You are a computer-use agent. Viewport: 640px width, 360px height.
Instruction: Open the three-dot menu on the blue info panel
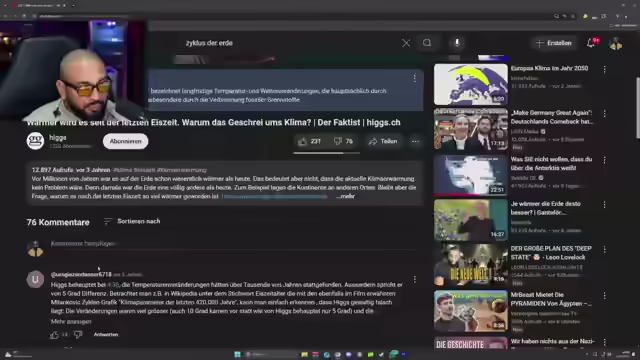coord(415,78)
